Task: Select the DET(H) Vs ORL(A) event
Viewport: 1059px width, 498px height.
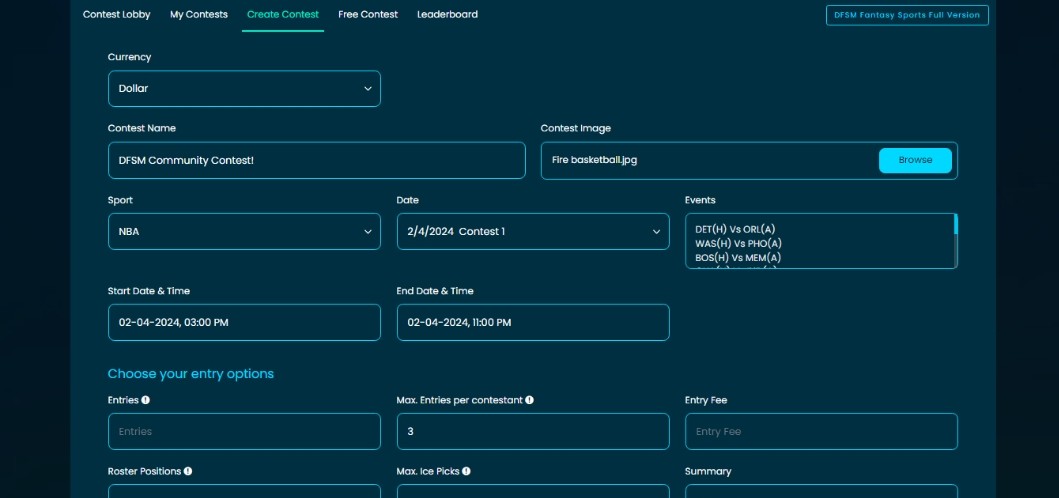Action: tap(735, 229)
